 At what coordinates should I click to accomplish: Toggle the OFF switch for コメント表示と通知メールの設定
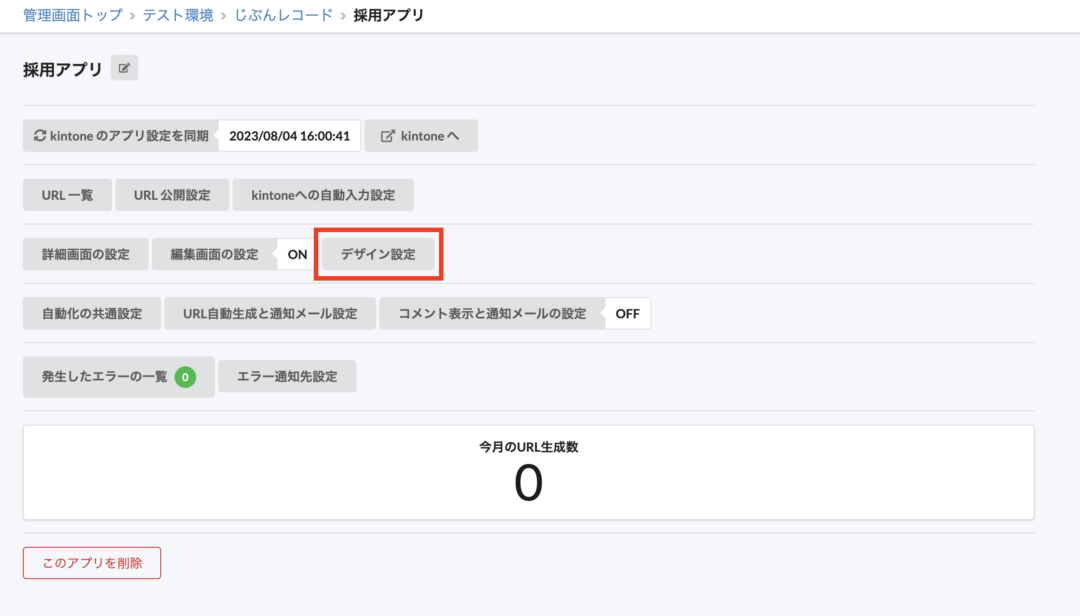pyautogui.click(x=627, y=313)
